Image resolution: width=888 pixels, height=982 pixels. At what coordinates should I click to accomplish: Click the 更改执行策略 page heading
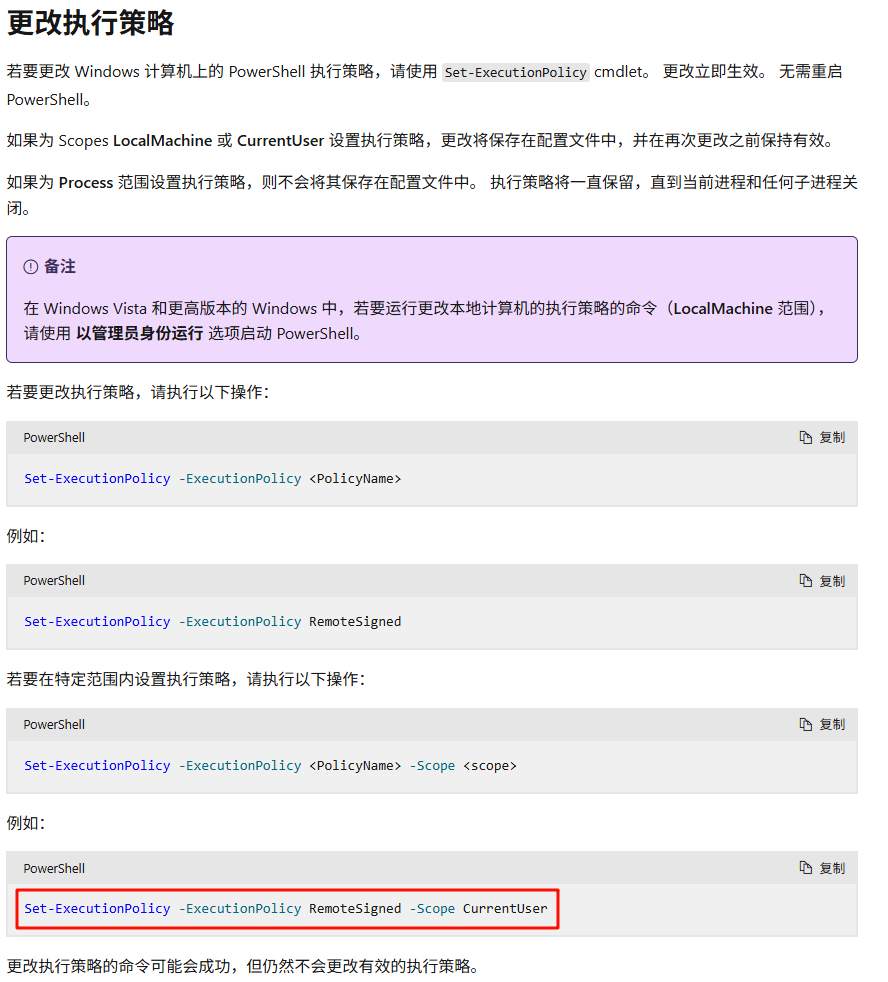tap(91, 24)
